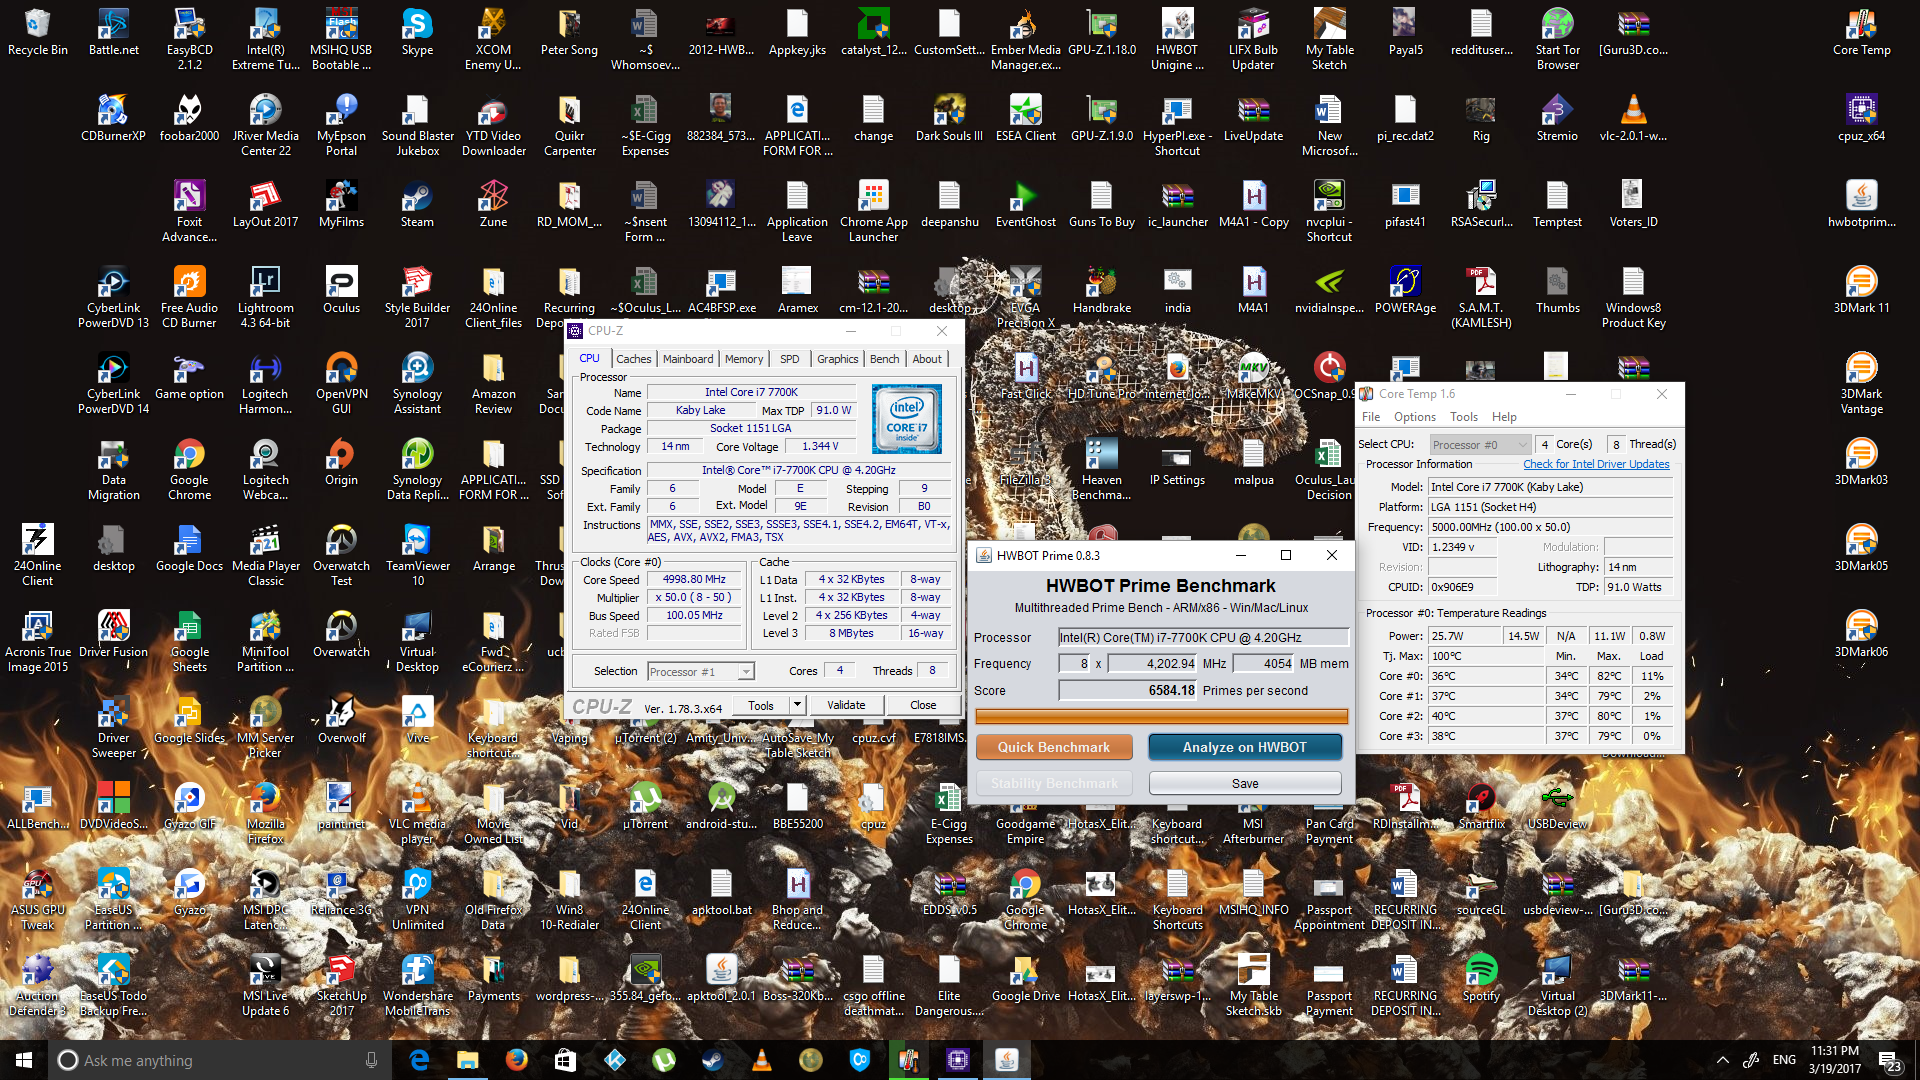Click the Validate button in CPU-Z
Screen dimensions: 1920x1080
[846, 705]
